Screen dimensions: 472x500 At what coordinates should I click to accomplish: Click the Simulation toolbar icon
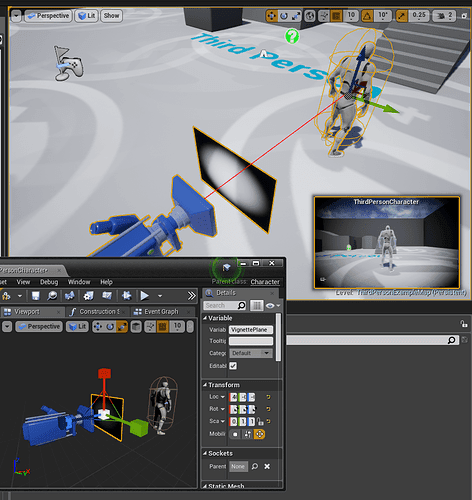click(x=126, y=296)
